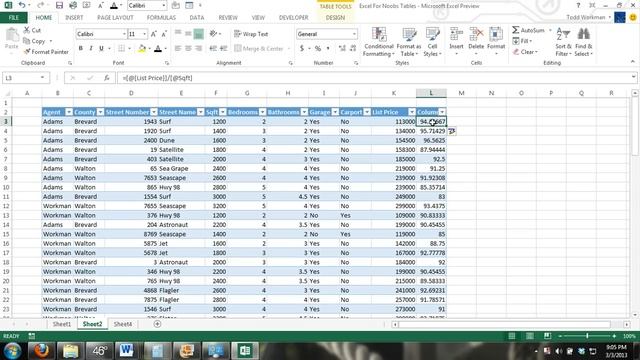This screenshot has height=360, width=640.
Task: Switch to the PAGE LAYOUT ribbon tab
Action: click(115, 18)
